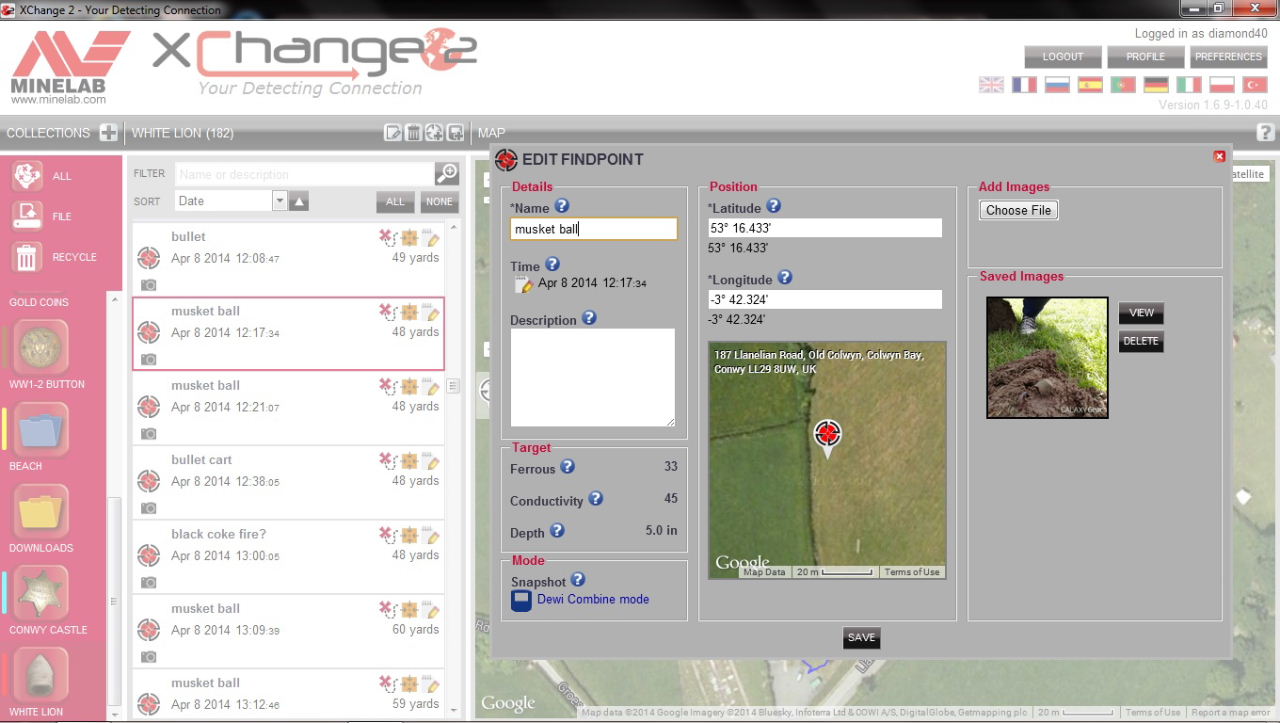
Task: Open Terms of Use on mini map
Action: [x=912, y=572]
